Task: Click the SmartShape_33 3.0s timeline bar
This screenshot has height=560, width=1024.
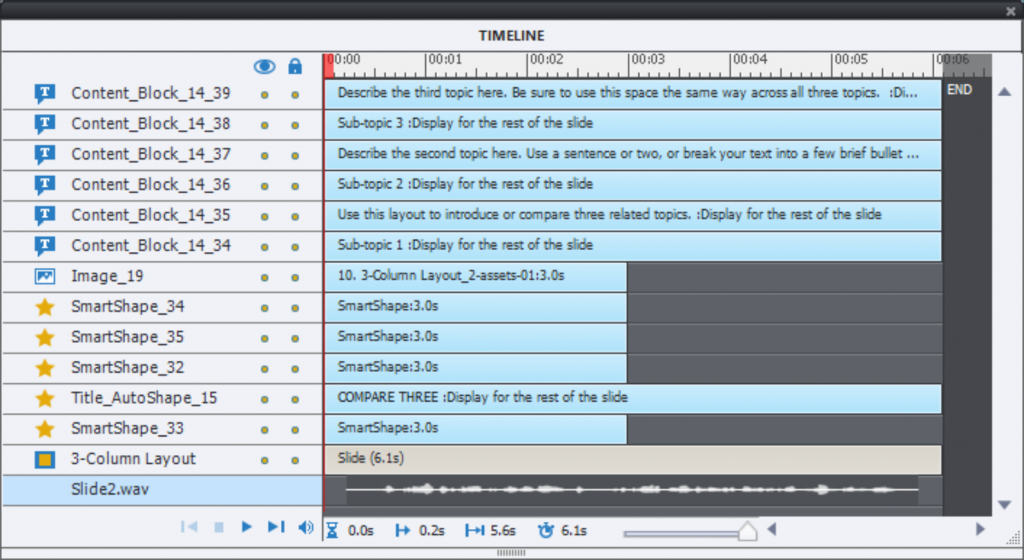Action: coord(475,429)
